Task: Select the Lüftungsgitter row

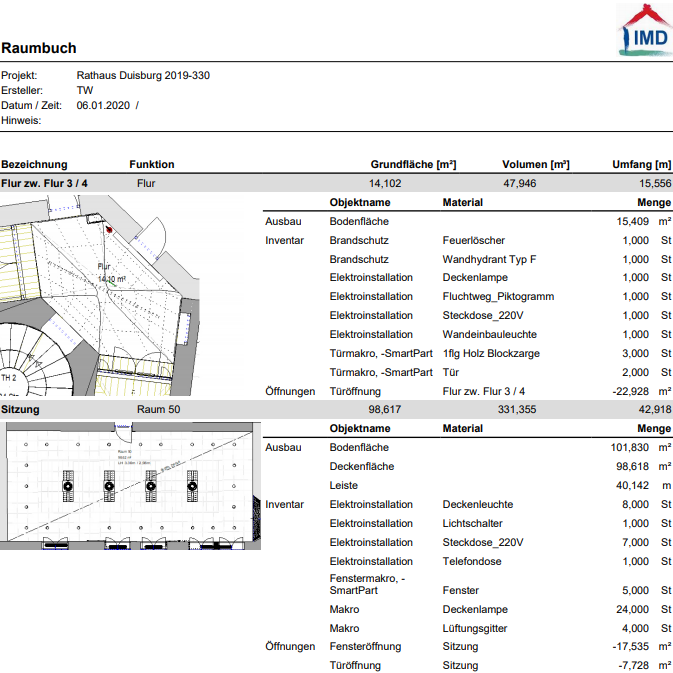Action: (x=475, y=628)
